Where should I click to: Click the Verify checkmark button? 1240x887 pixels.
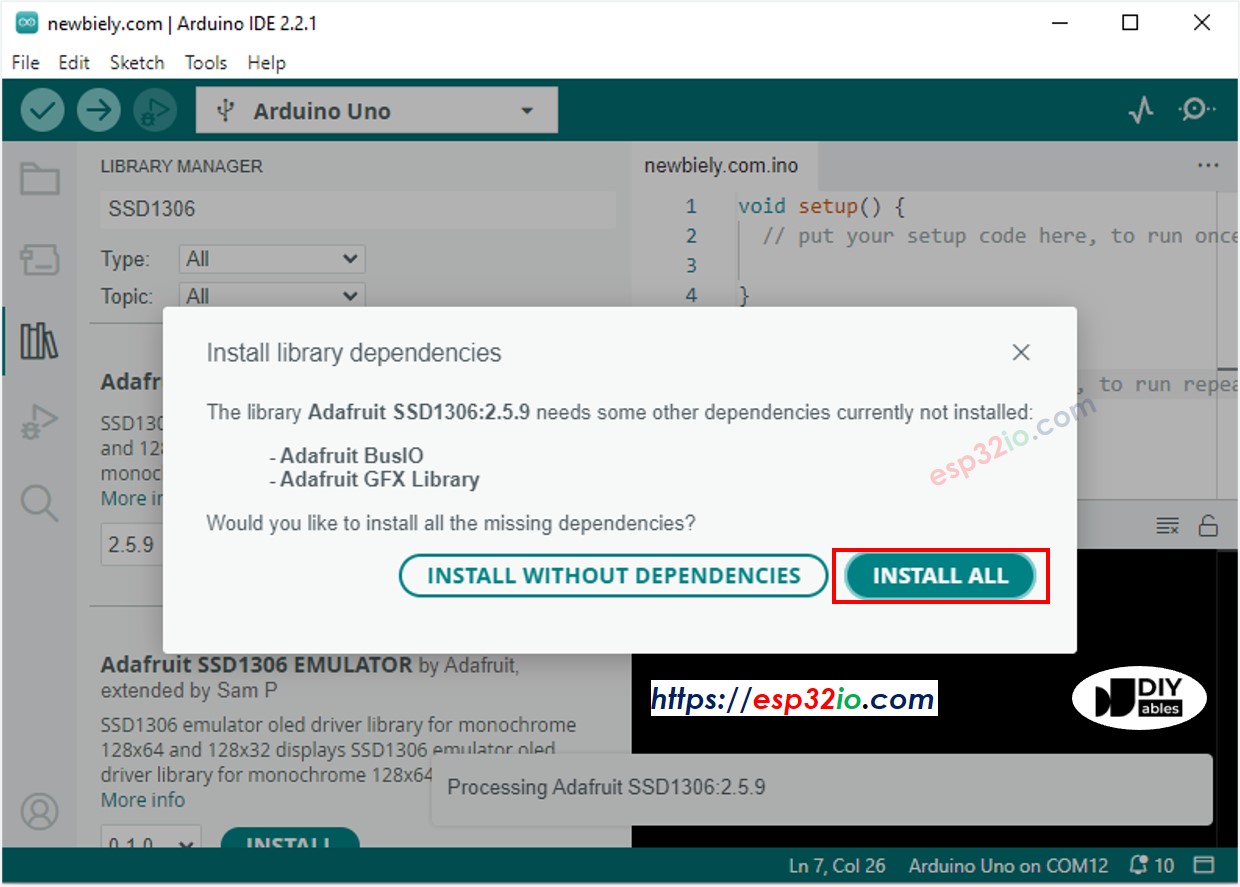(x=42, y=111)
